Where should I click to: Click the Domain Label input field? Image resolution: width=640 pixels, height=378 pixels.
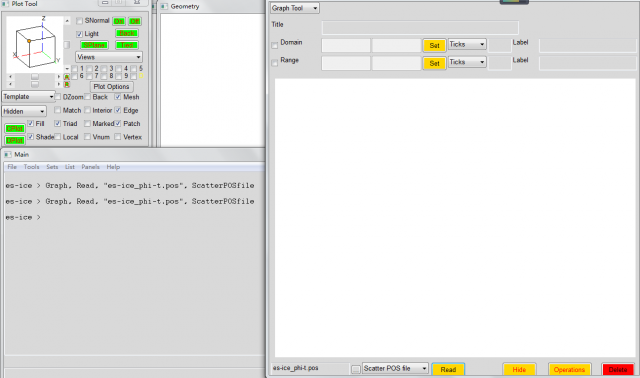click(588, 45)
